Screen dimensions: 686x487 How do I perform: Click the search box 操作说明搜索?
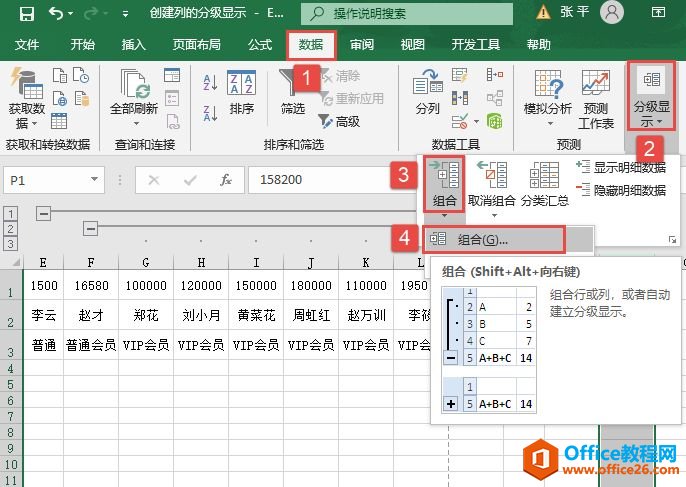point(407,14)
